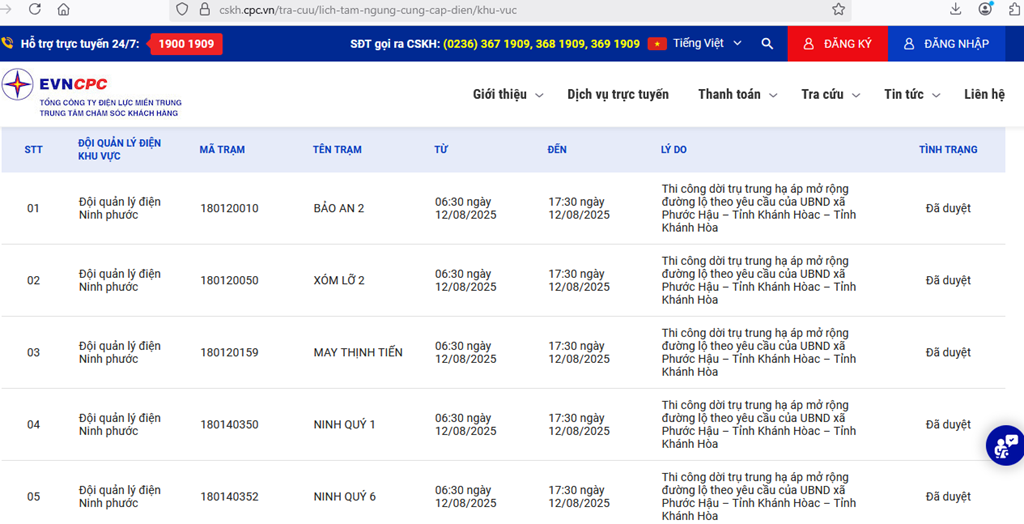
Task: Expand the Tin tức menu
Action: [x=912, y=95]
